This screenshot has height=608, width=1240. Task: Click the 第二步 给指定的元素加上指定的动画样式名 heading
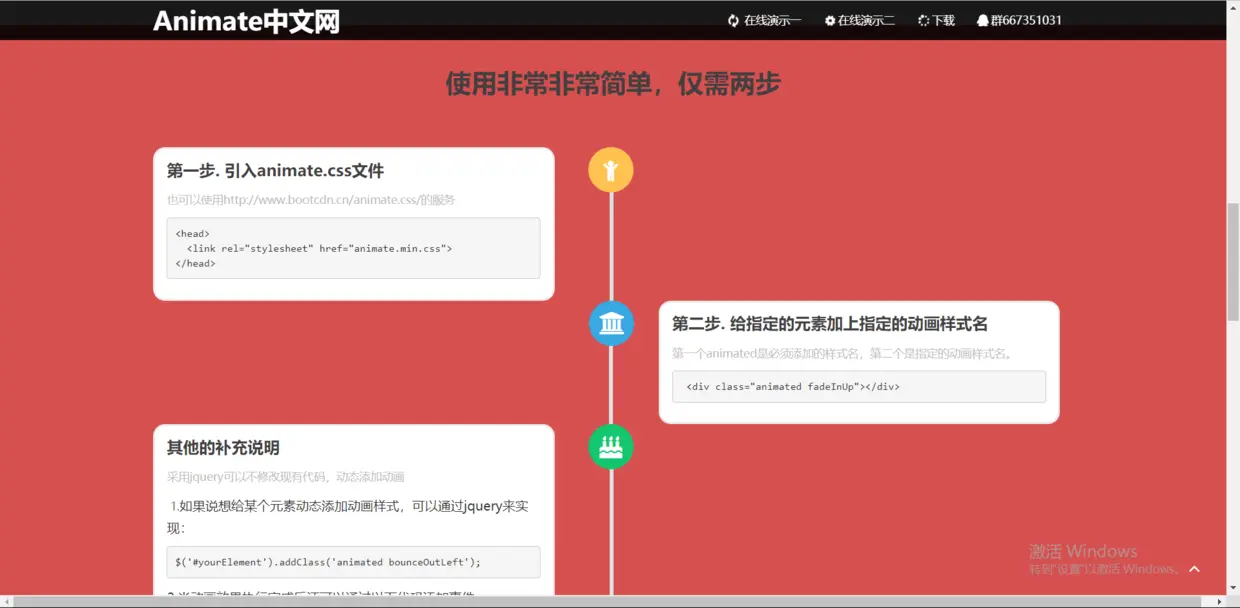[x=830, y=324]
